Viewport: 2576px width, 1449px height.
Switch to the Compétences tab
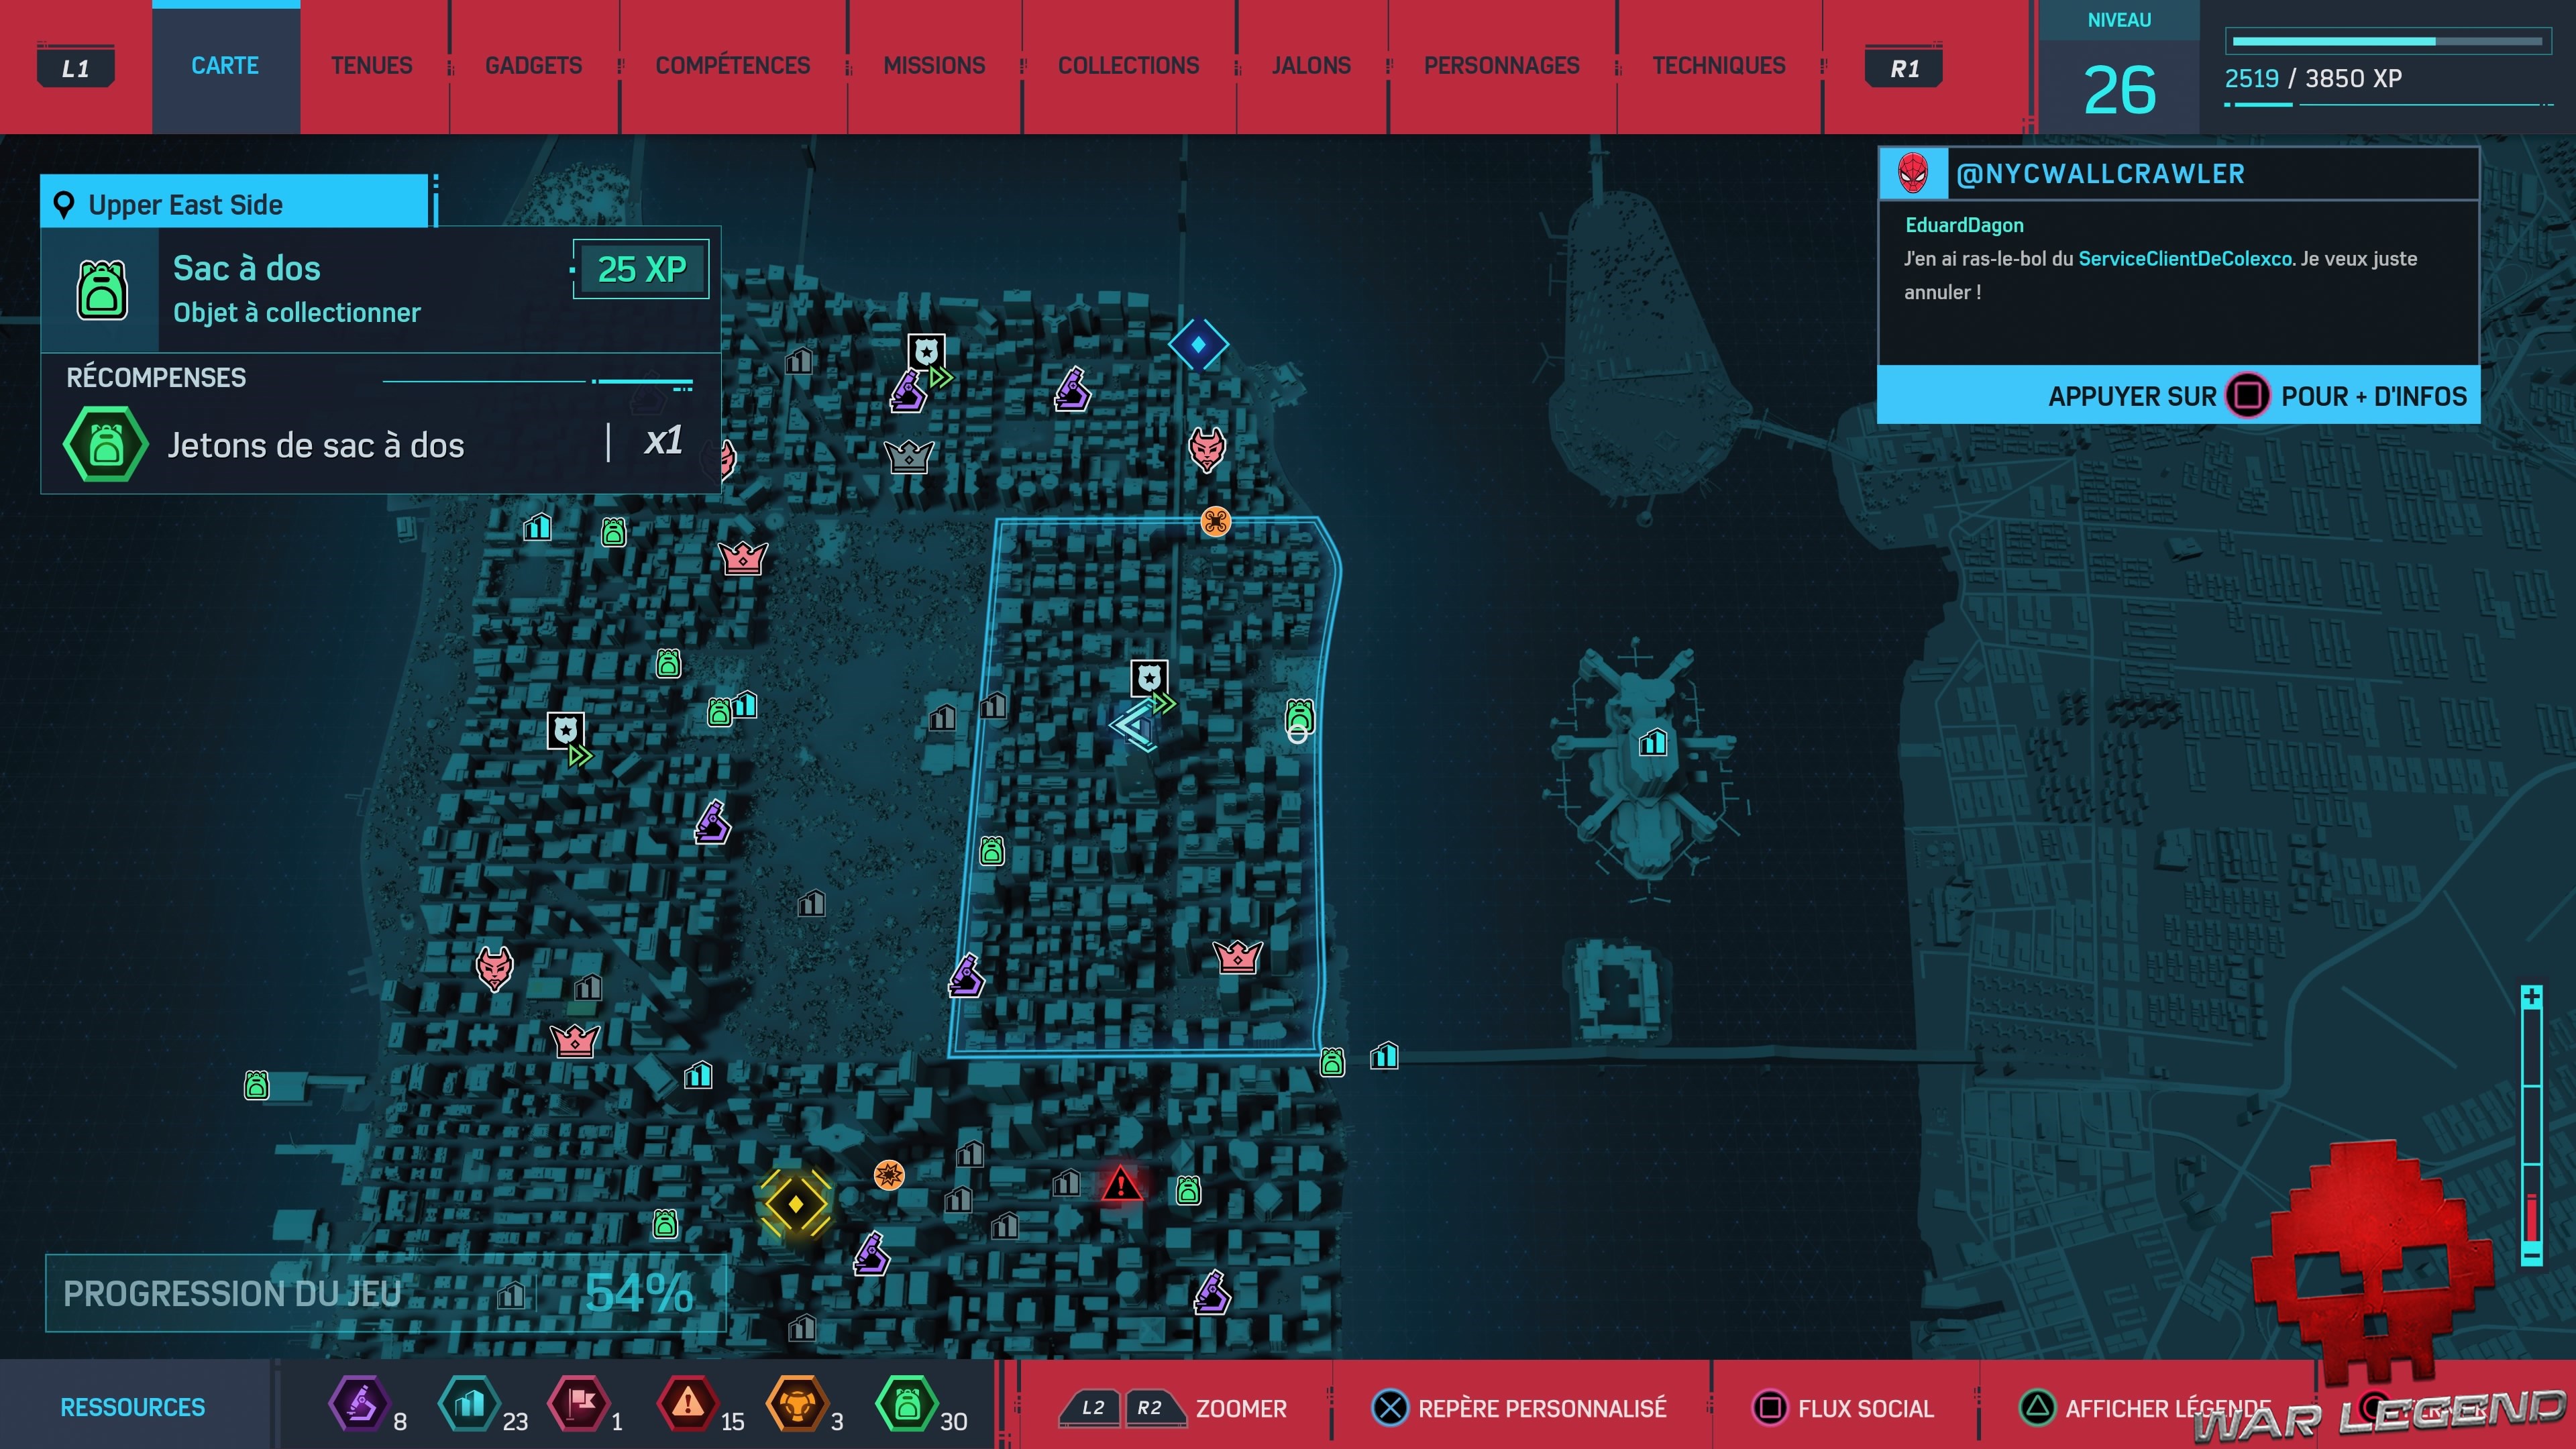coord(732,66)
